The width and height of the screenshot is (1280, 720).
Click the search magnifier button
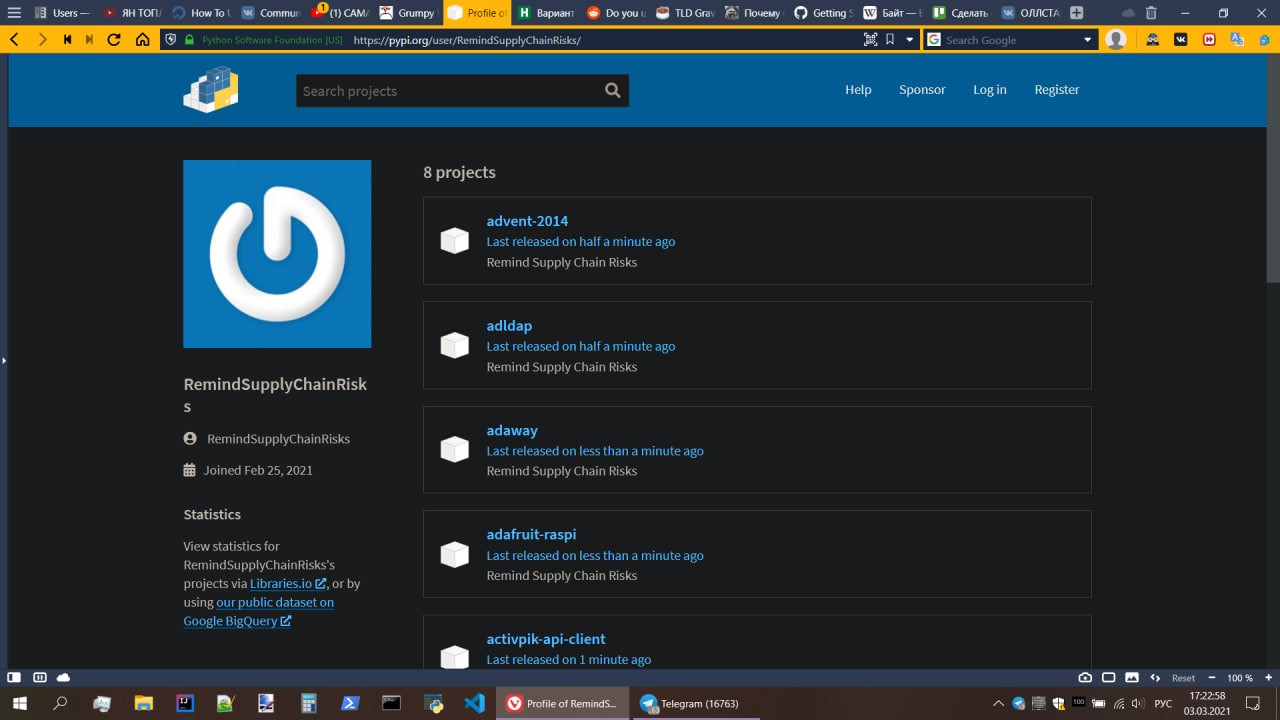(612, 90)
